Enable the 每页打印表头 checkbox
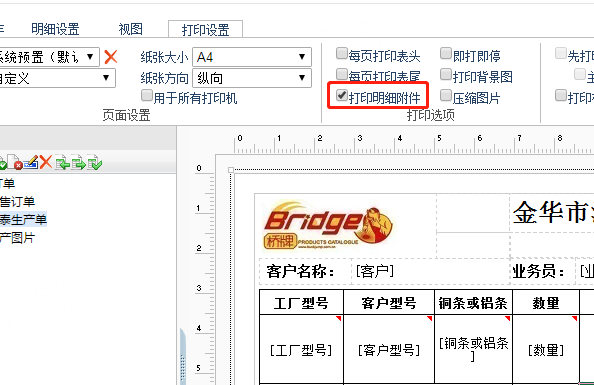594x385 pixels. [x=342, y=53]
